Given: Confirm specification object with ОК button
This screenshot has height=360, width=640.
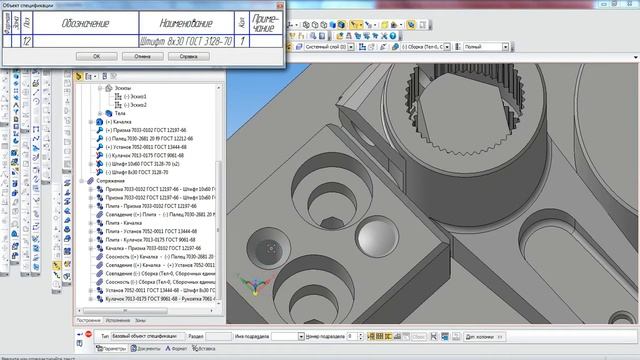Looking at the screenshot, I should (96, 56).
